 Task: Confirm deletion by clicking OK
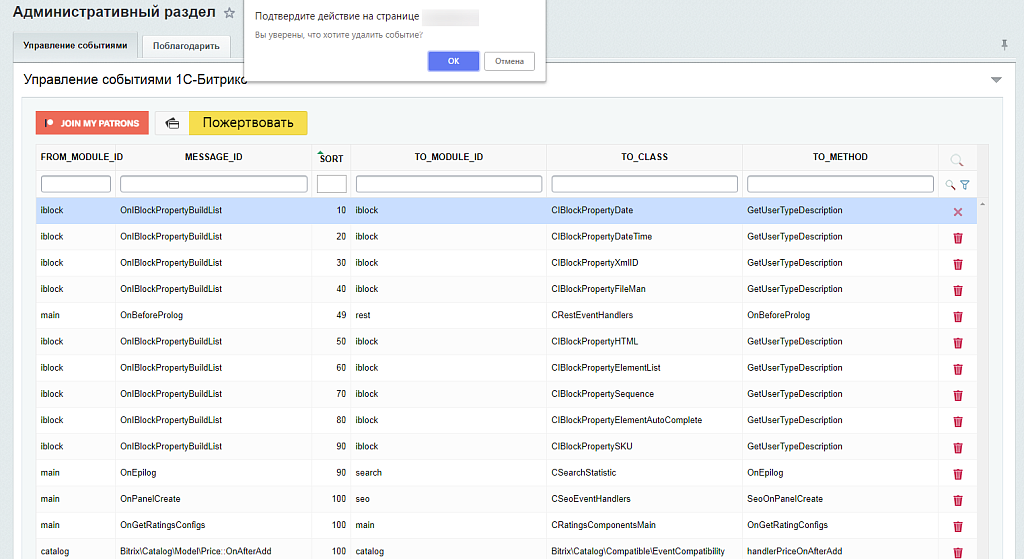click(453, 61)
